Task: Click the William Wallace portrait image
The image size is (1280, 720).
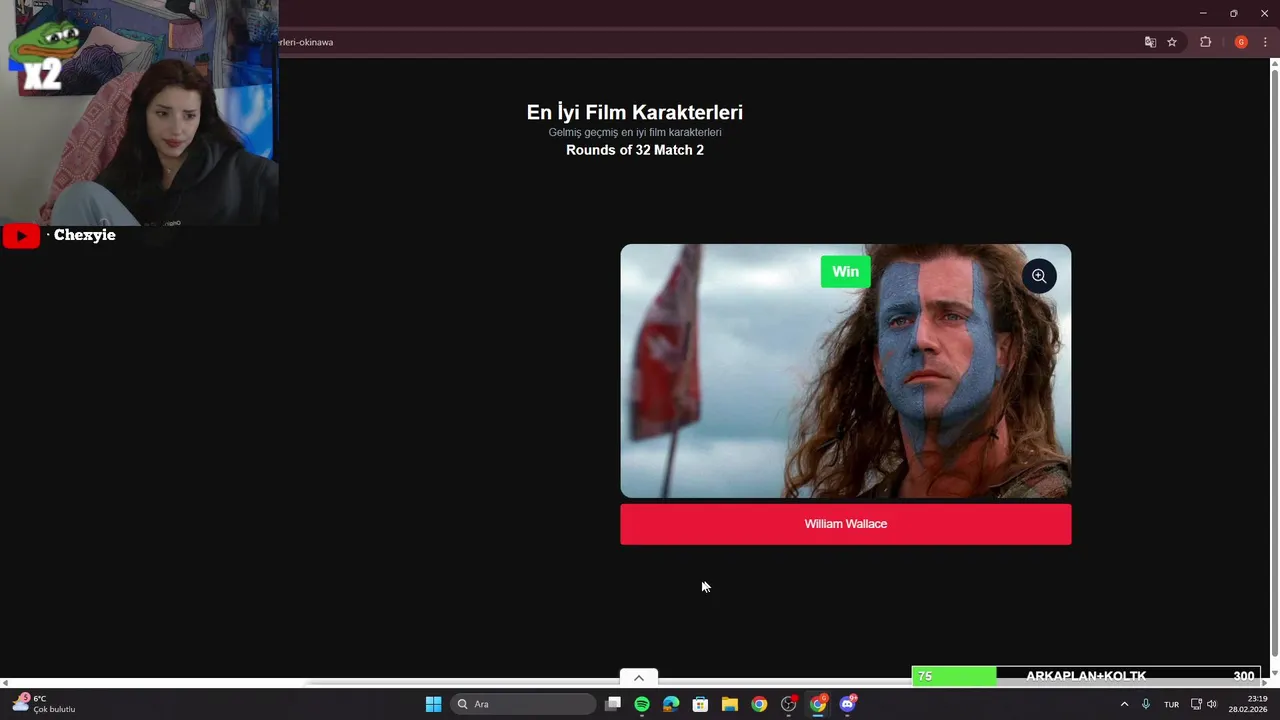Action: (x=846, y=371)
